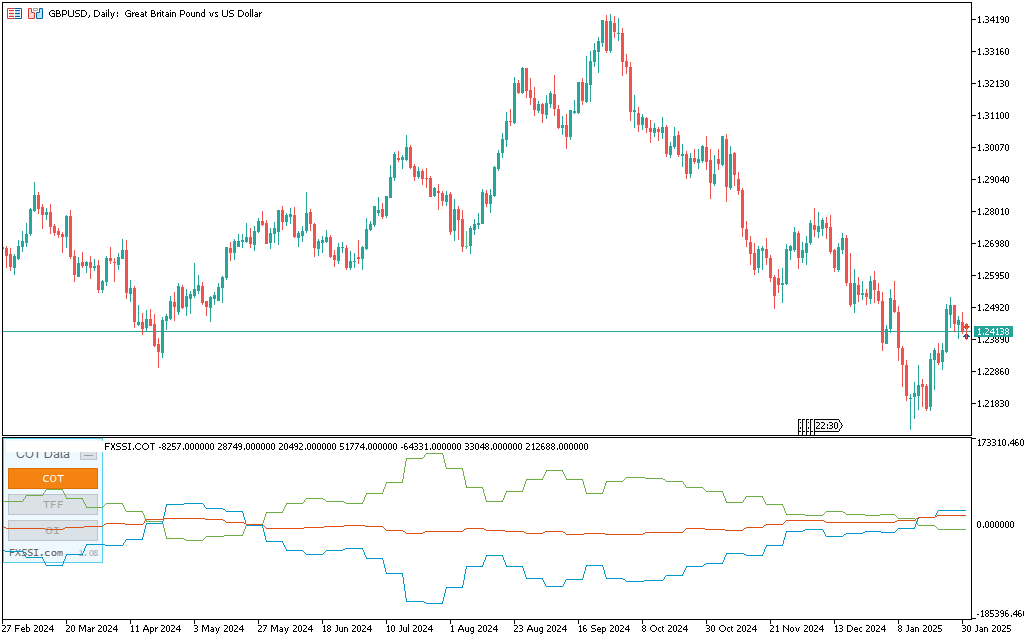This screenshot has height=640, width=1024.
Task: Click the 16 Sep 2024 date label
Action: (604, 629)
